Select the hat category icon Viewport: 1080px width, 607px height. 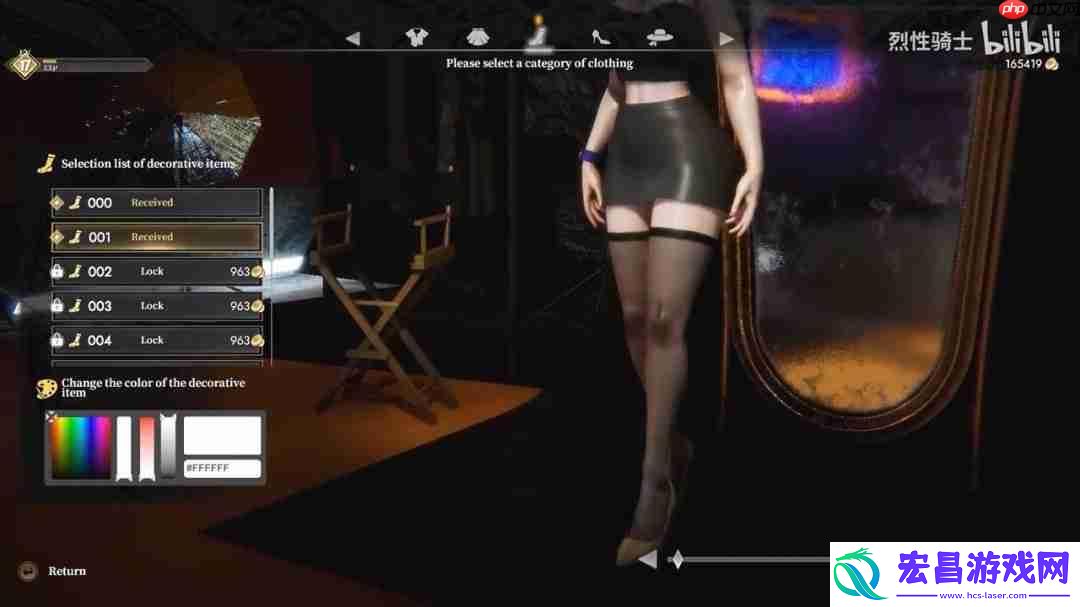click(660, 37)
